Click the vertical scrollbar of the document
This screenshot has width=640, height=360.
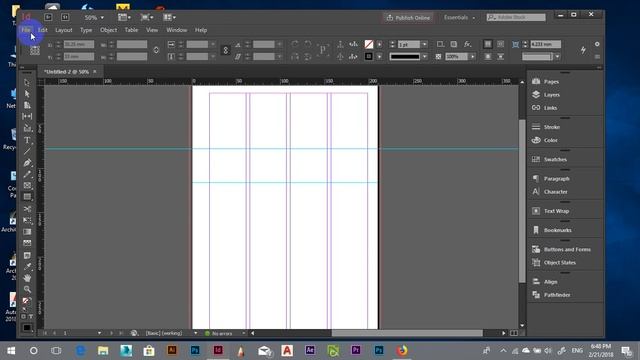pyautogui.click(x=522, y=201)
